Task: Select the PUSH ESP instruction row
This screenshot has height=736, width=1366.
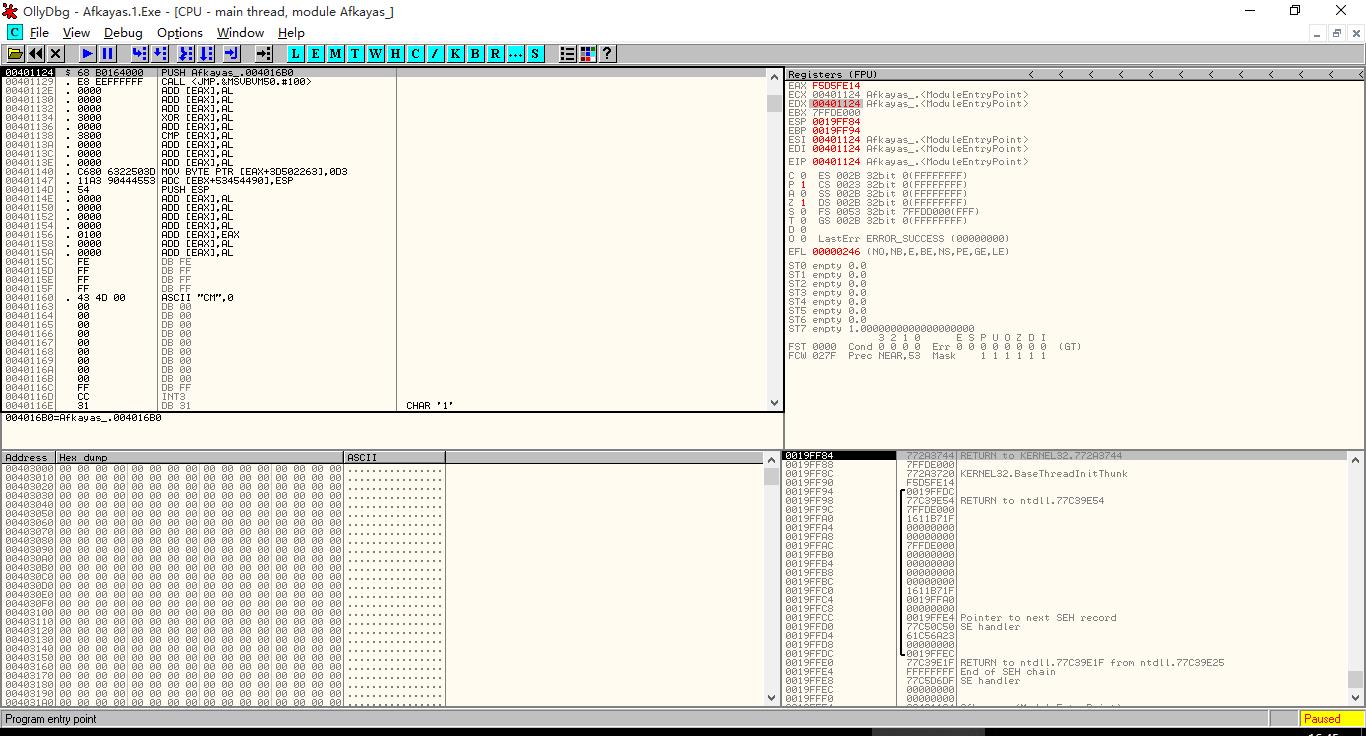Action: point(384,190)
